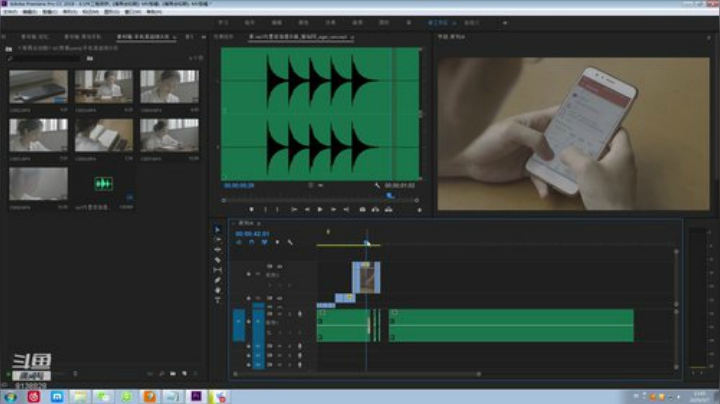Switch to Effect Controls tab beside Source

pyautogui.click(x=224, y=37)
